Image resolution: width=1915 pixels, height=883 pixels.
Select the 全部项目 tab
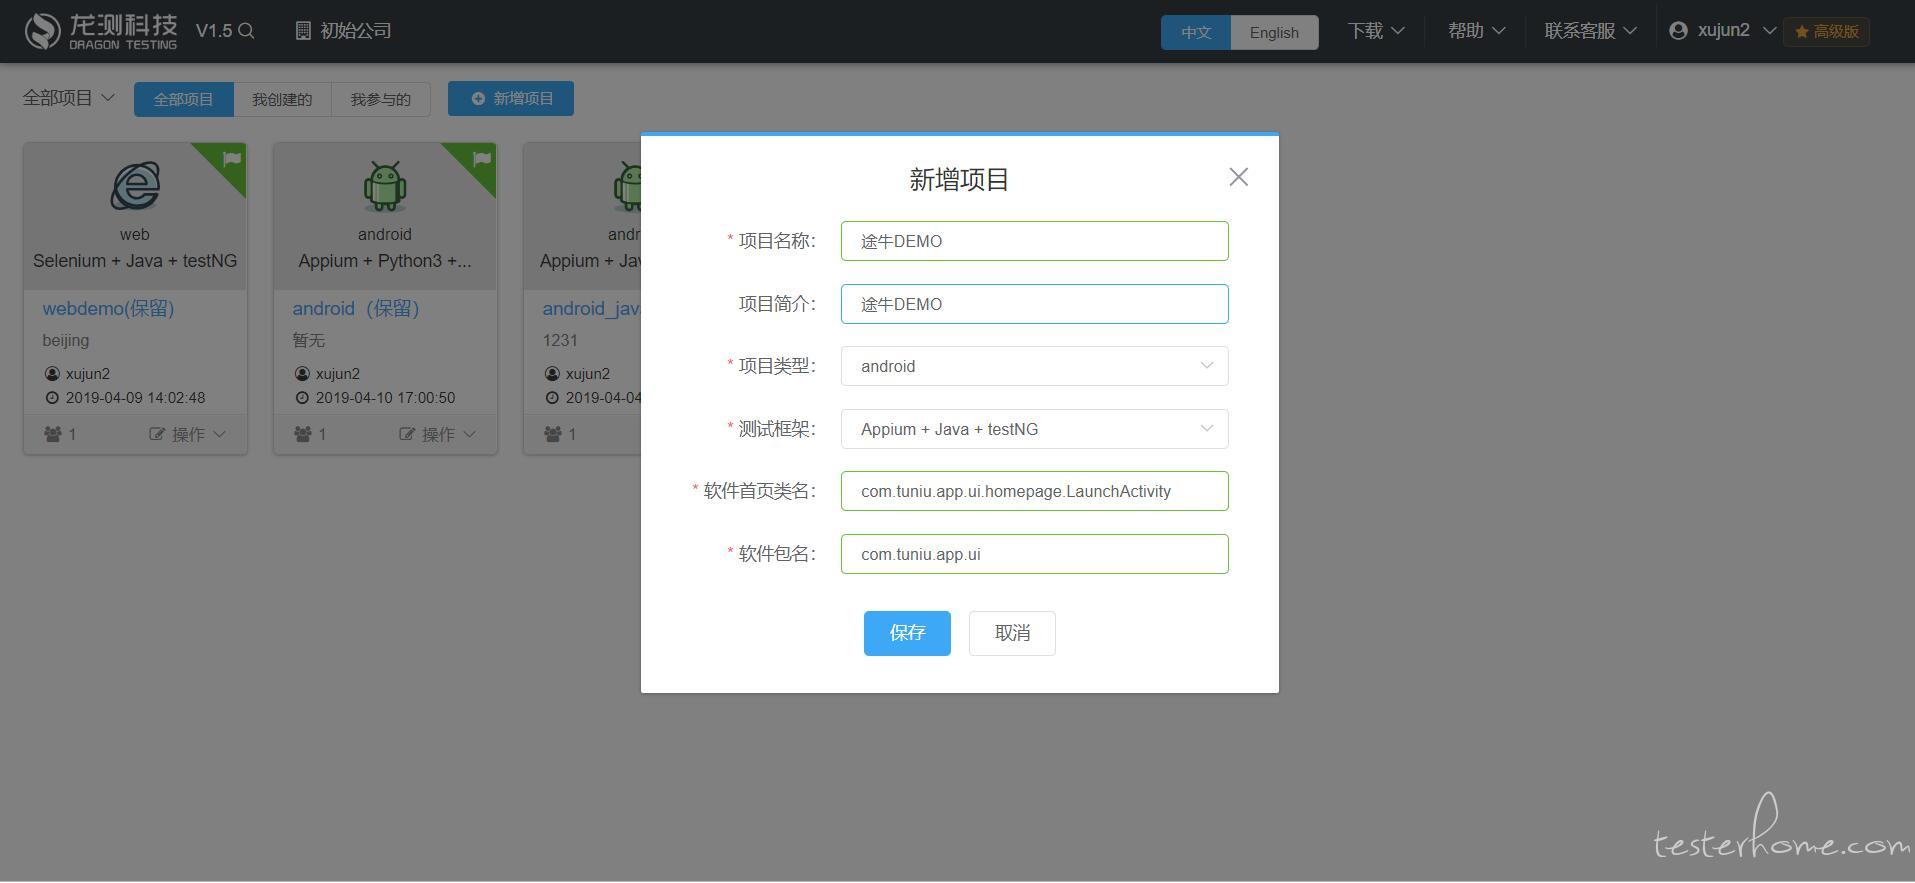[184, 99]
